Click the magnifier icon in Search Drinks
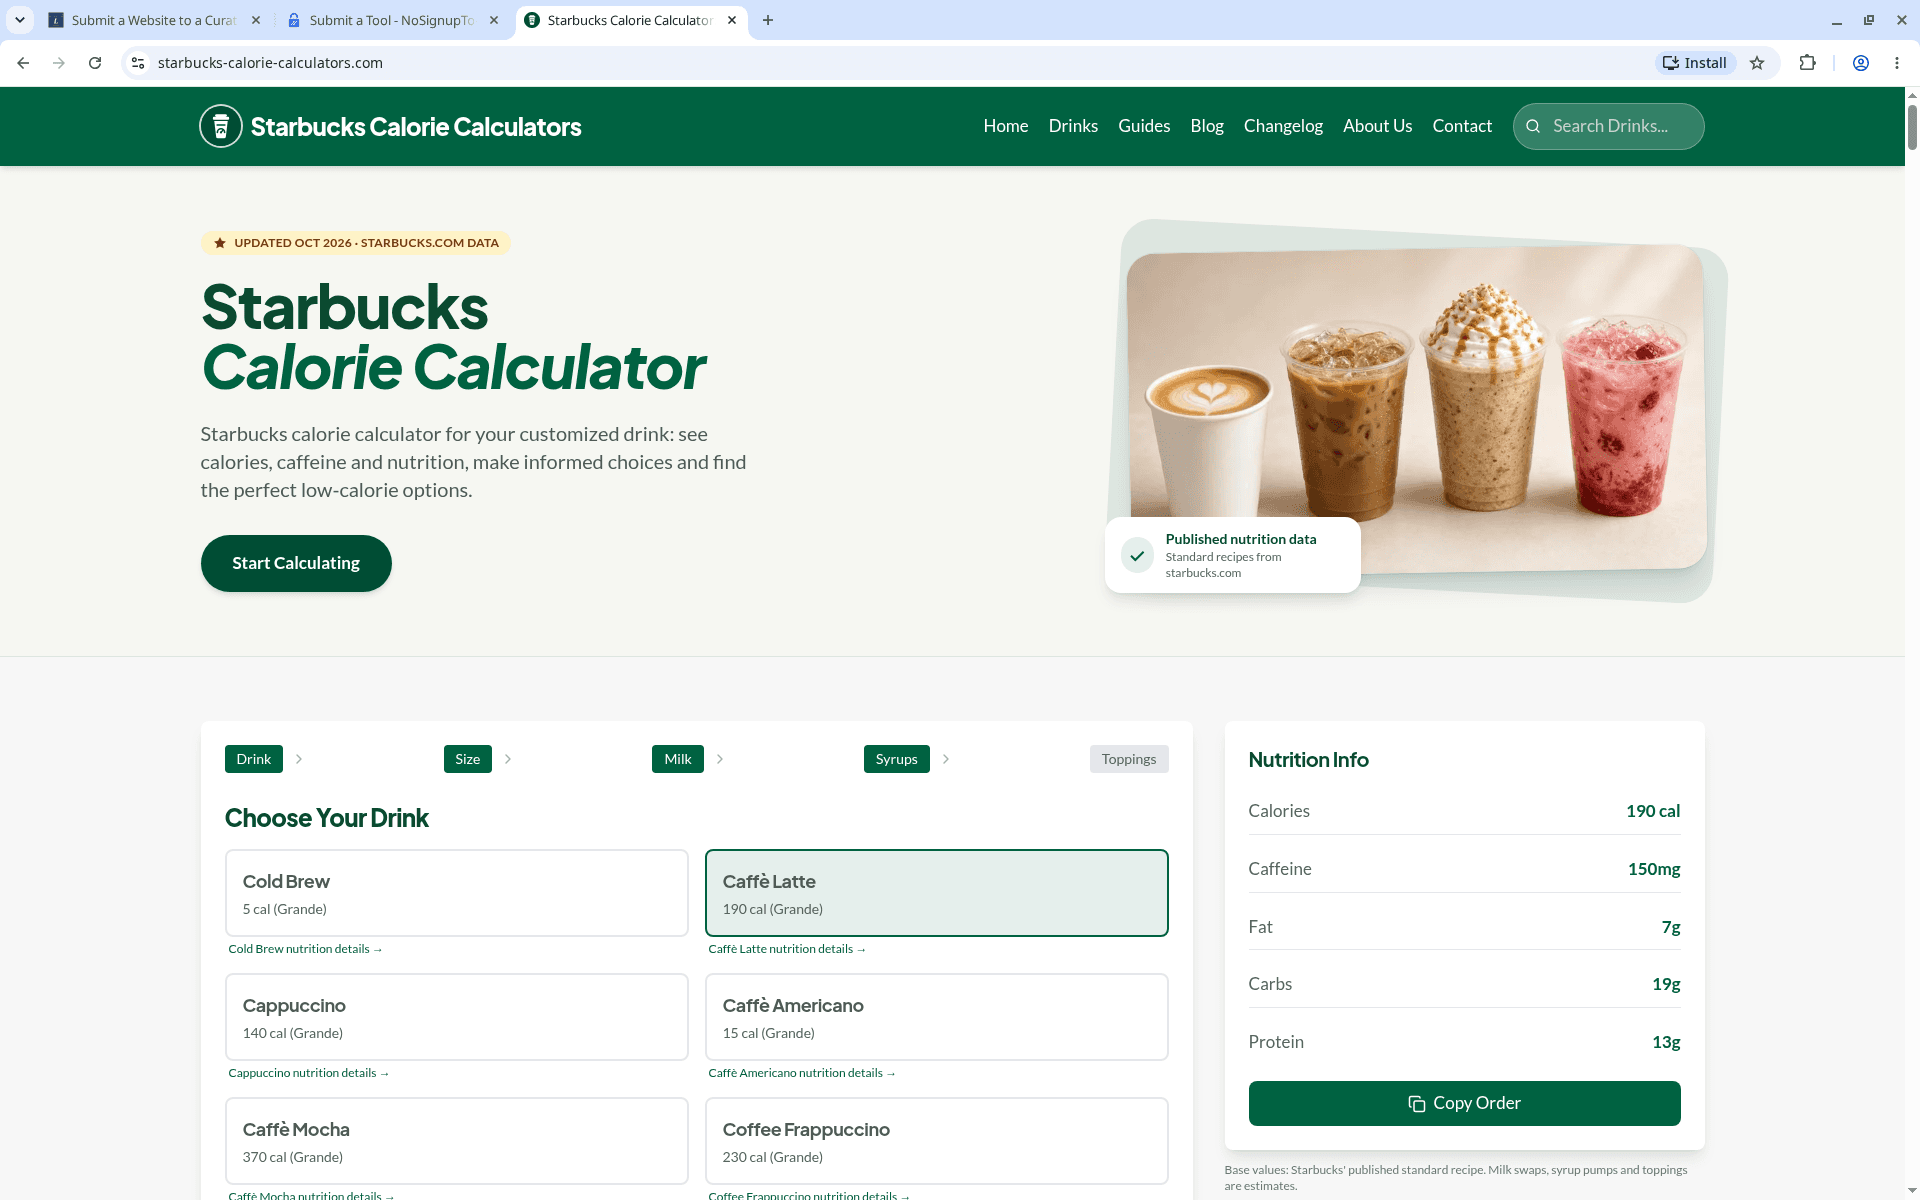This screenshot has width=1920, height=1200. 1533,126
